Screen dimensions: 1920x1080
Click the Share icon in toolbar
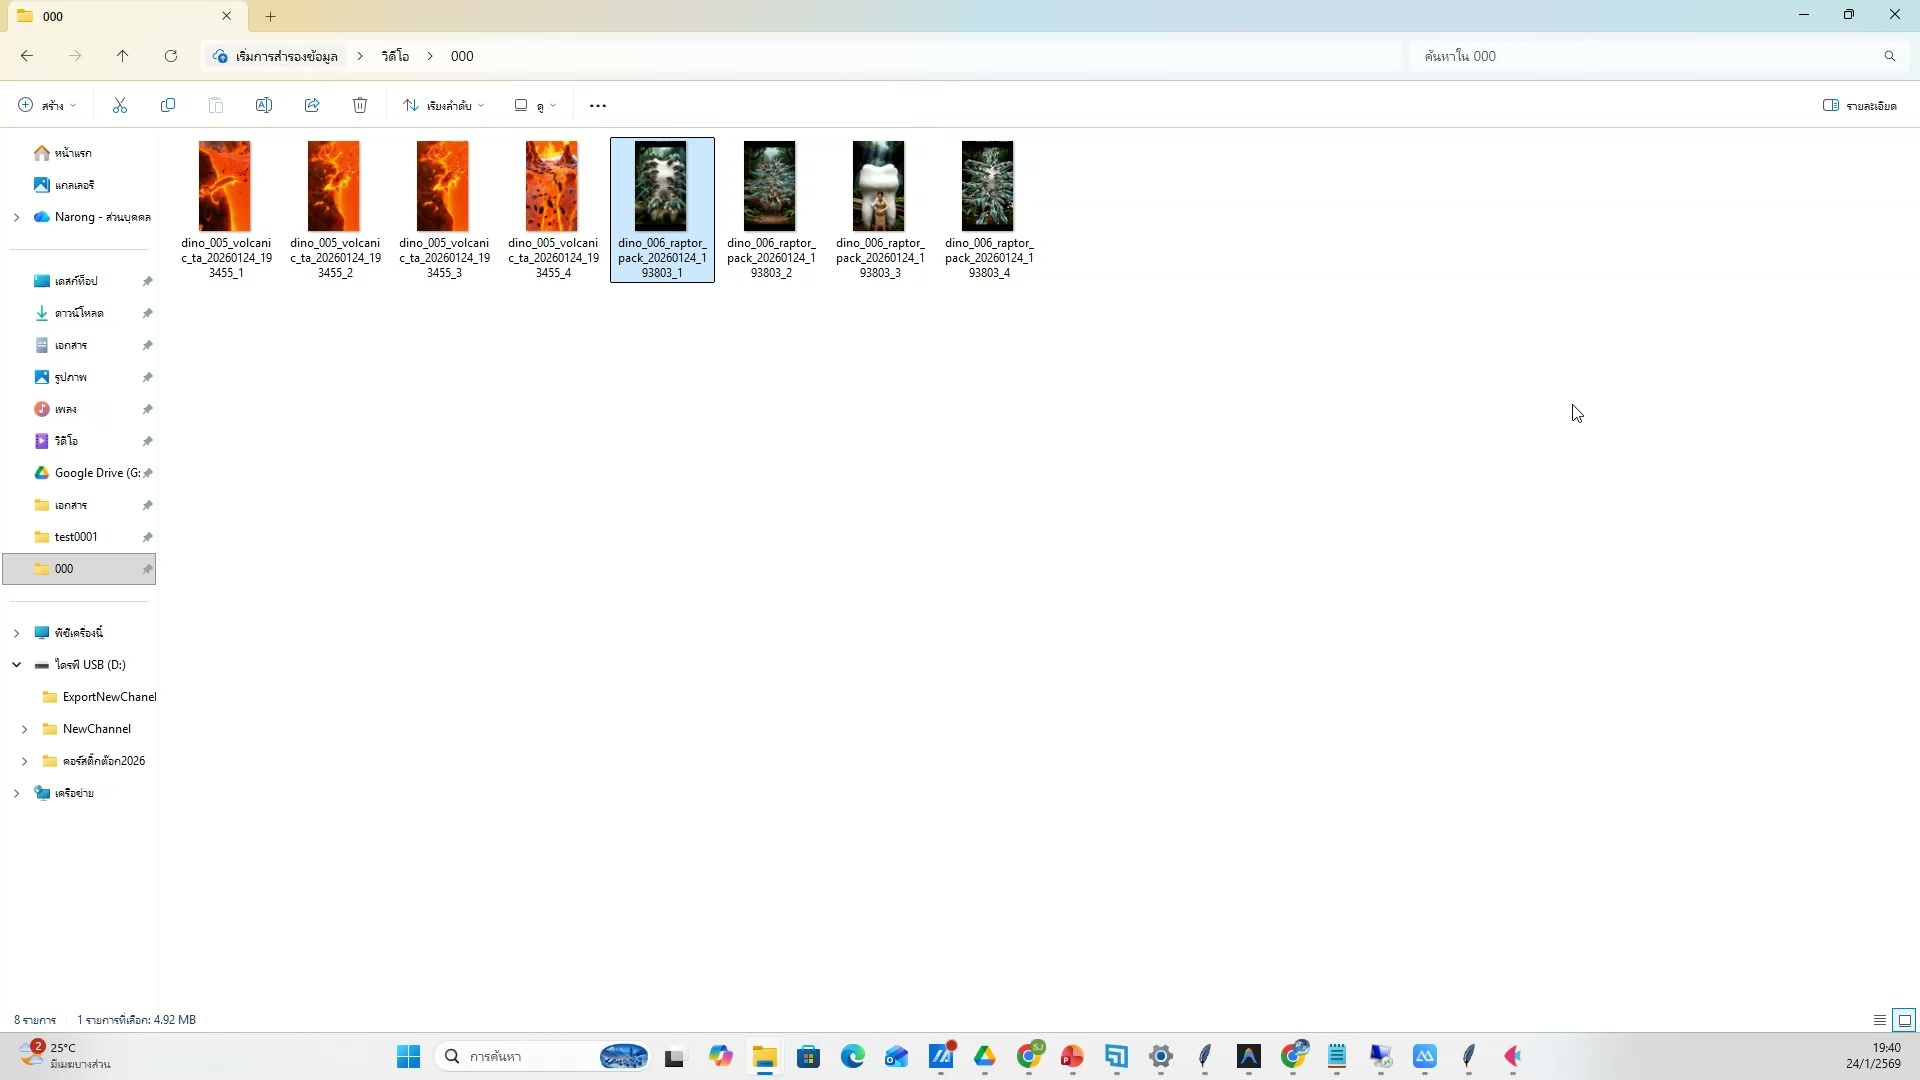tap(312, 105)
